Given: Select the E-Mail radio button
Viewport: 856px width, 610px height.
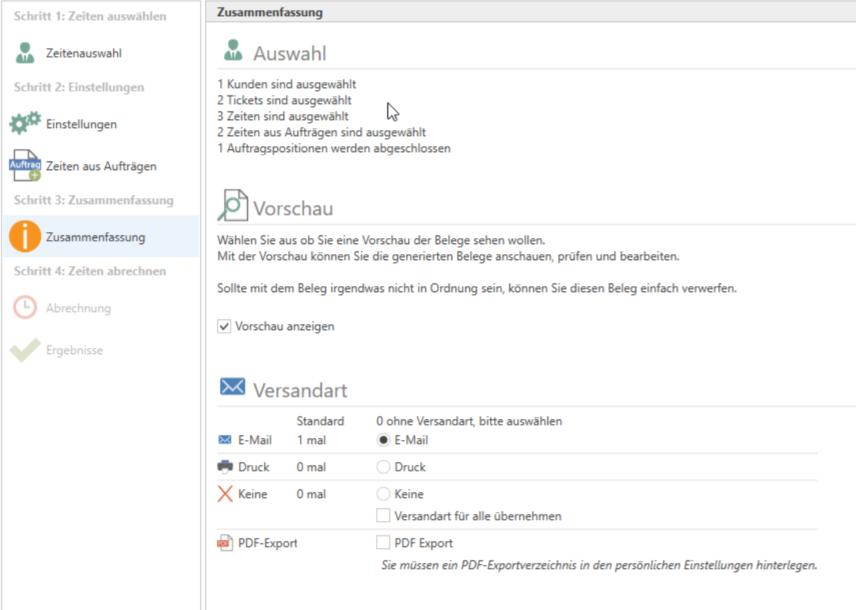Looking at the screenshot, I should tap(382, 440).
